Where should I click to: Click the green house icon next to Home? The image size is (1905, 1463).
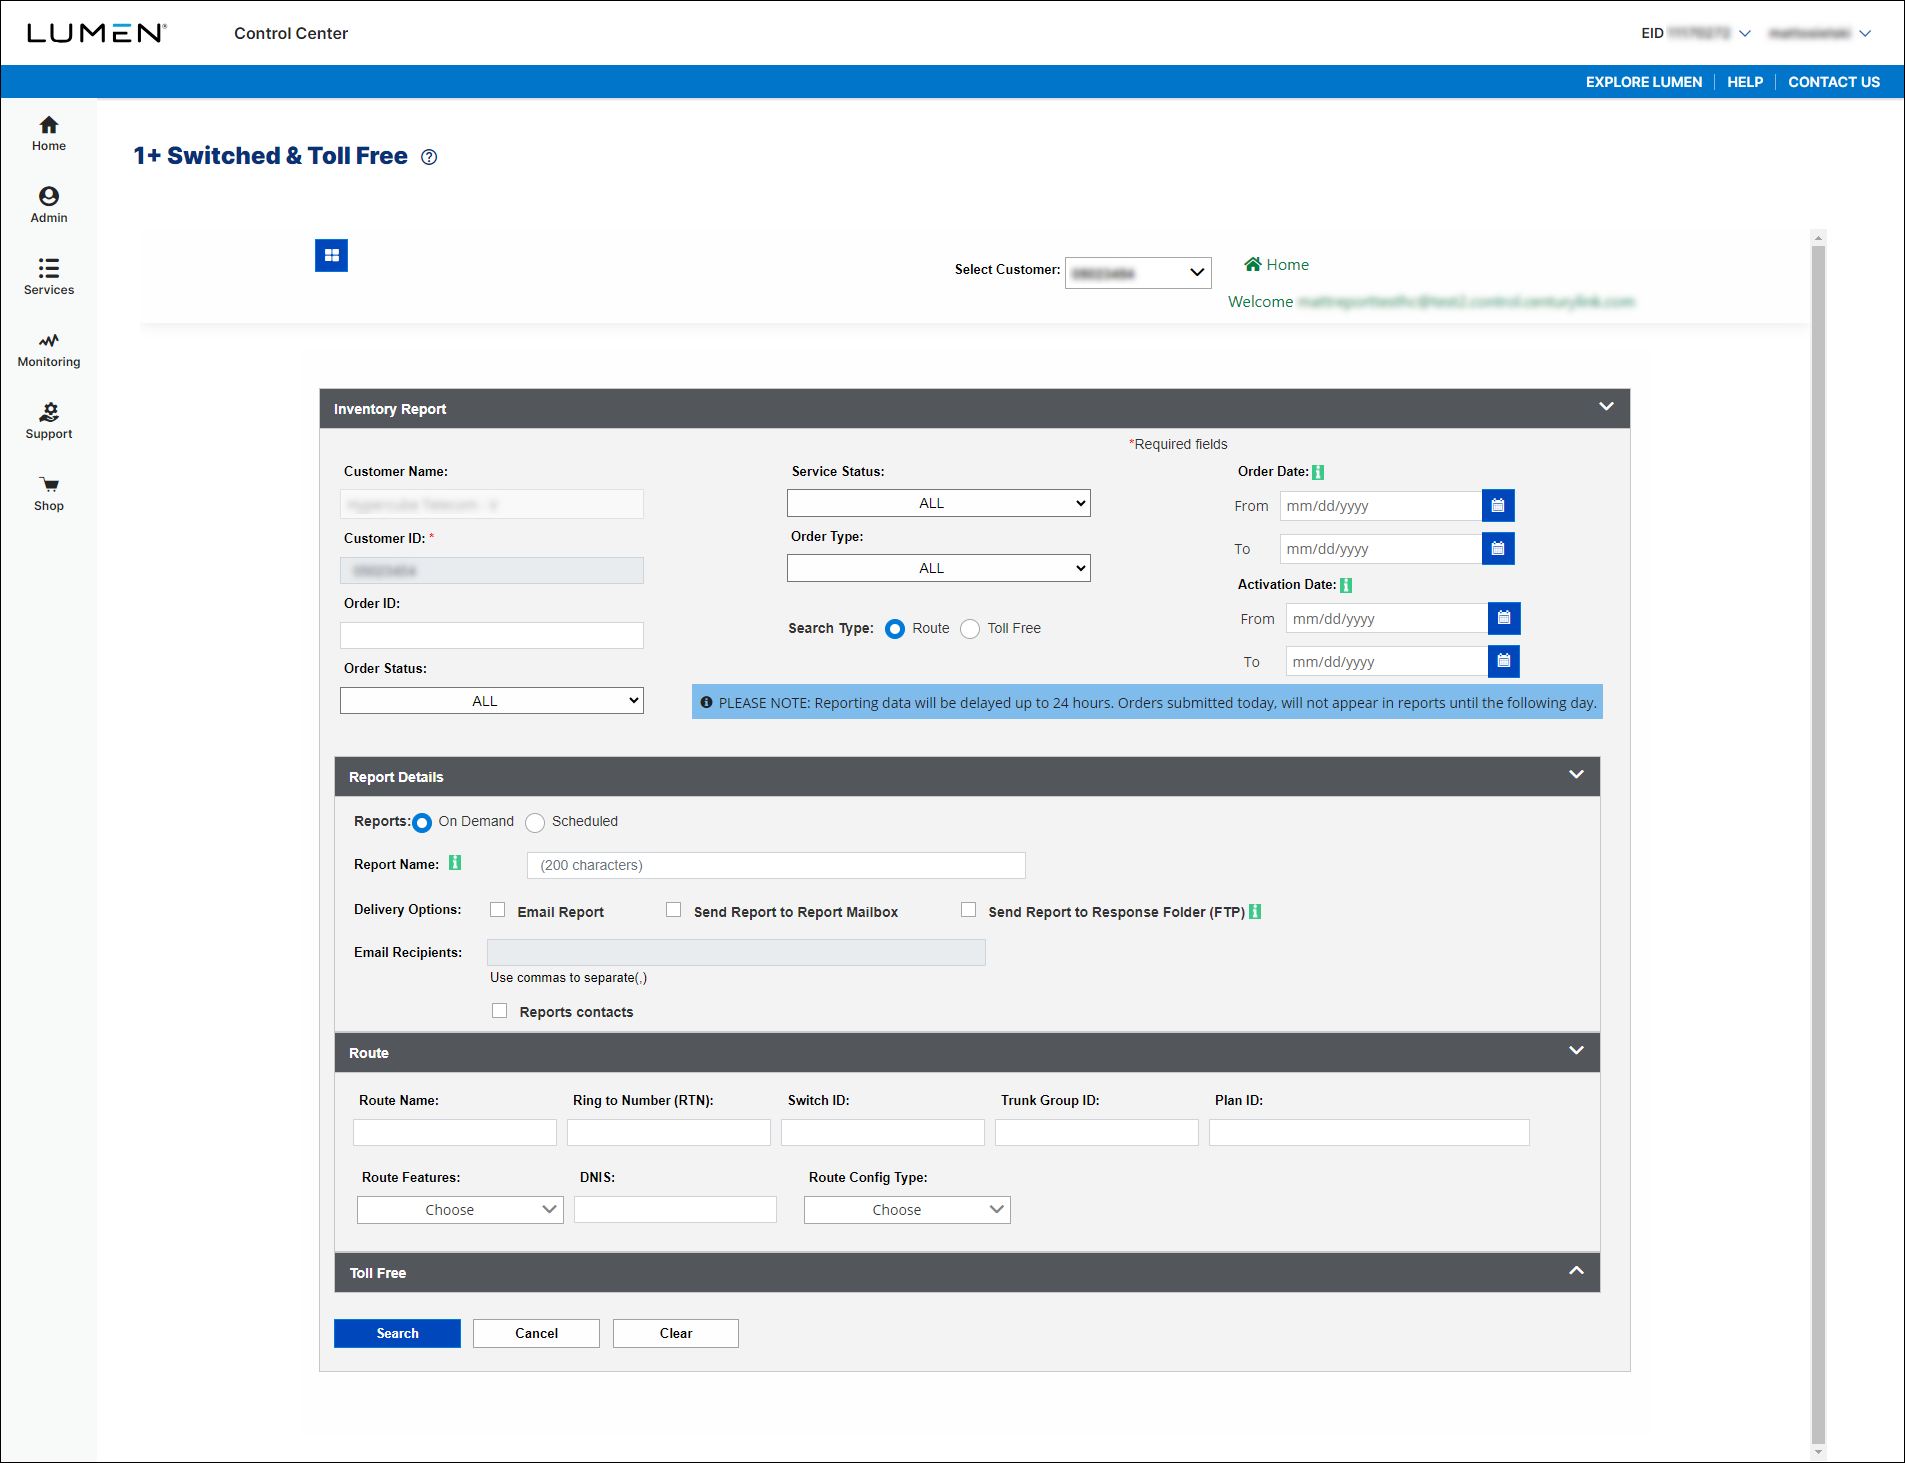pyautogui.click(x=1252, y=264)
